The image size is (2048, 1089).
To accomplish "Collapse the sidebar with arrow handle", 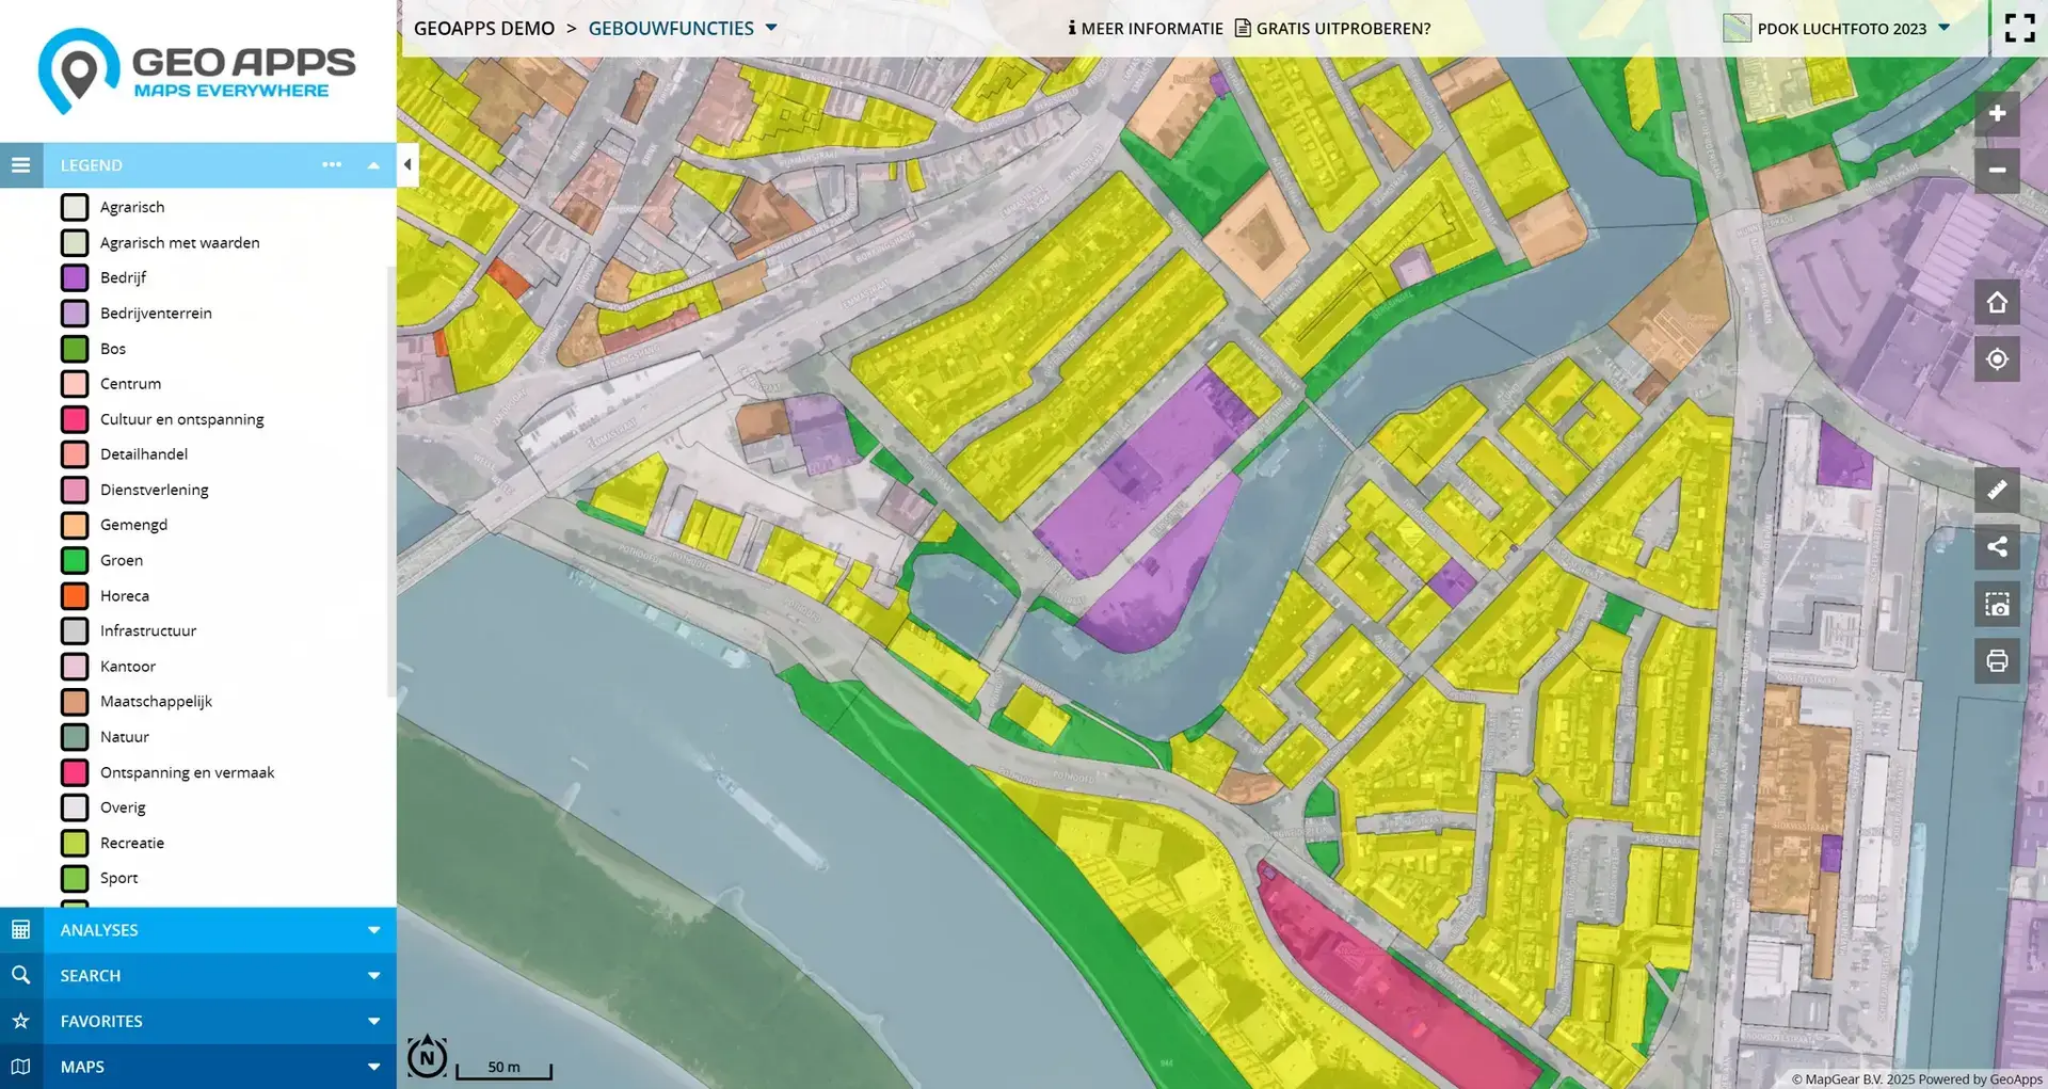I will click(x=407, y=164).
